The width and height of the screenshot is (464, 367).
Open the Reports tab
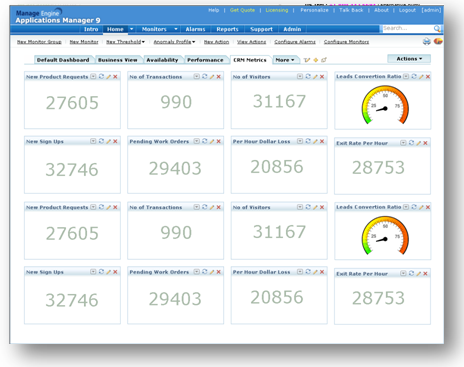(x=227, y=29)
